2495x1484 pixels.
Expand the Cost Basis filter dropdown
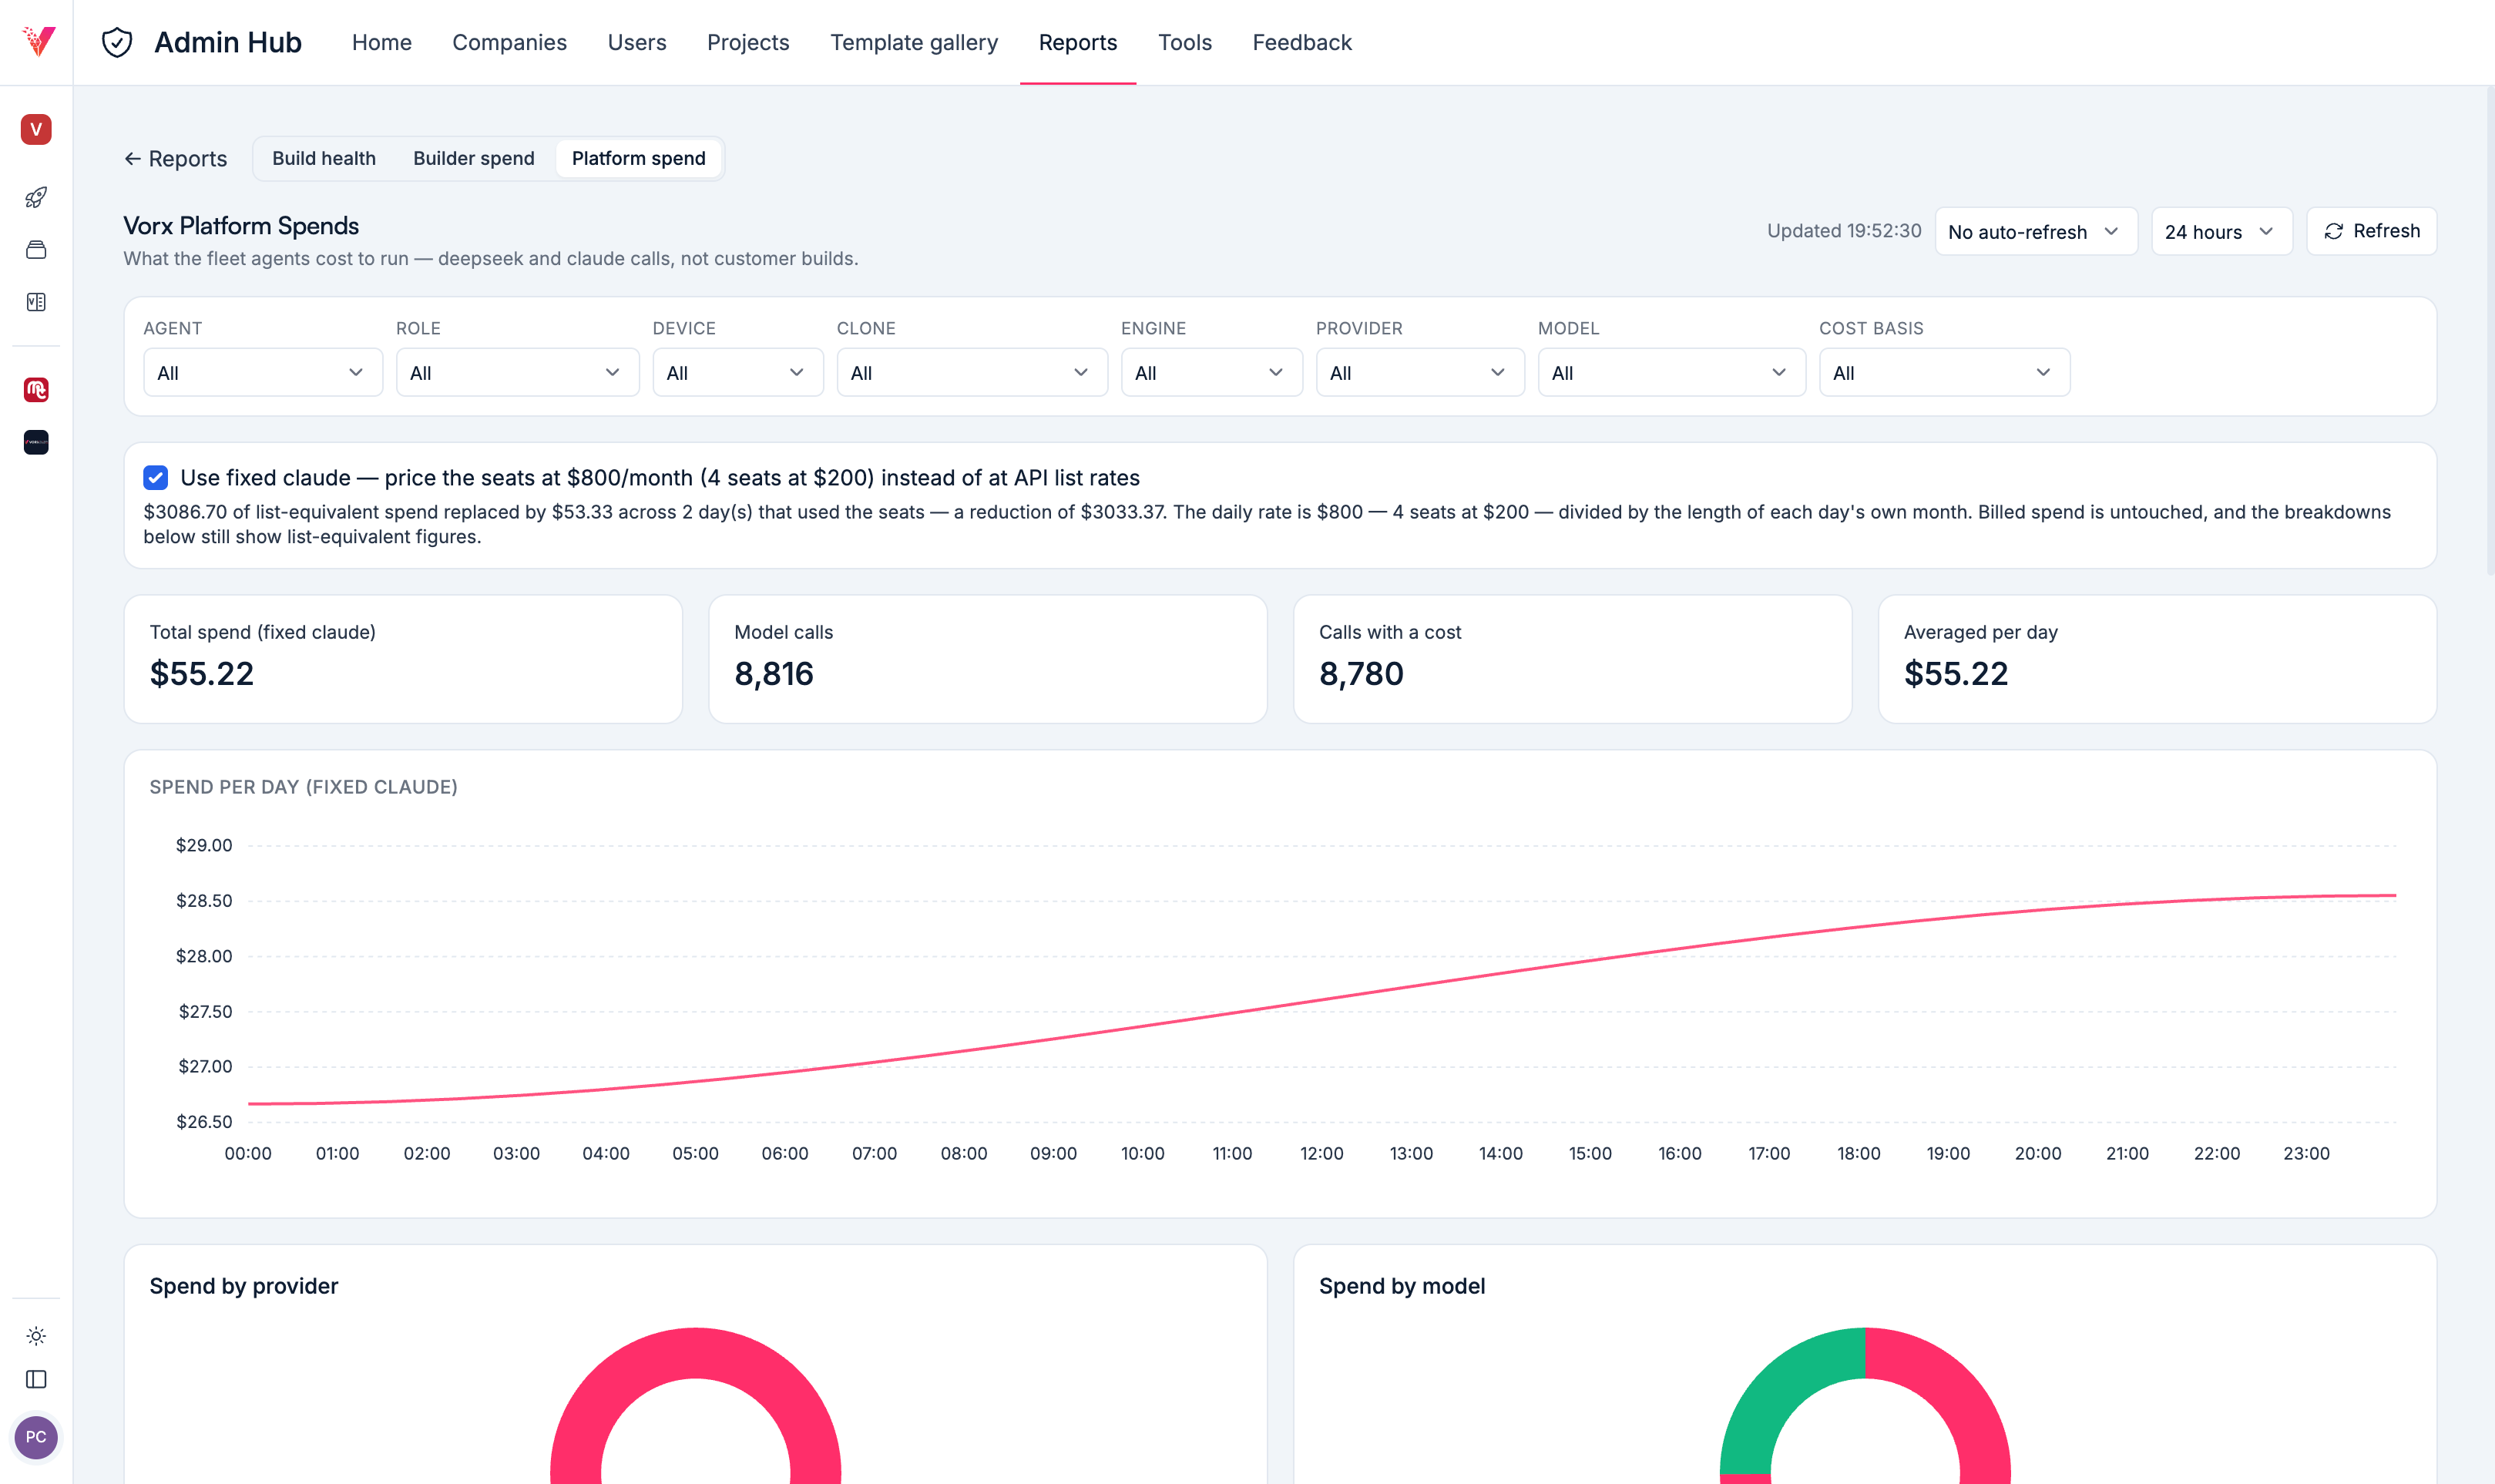pyautogui.click(x=1944, y=372)
